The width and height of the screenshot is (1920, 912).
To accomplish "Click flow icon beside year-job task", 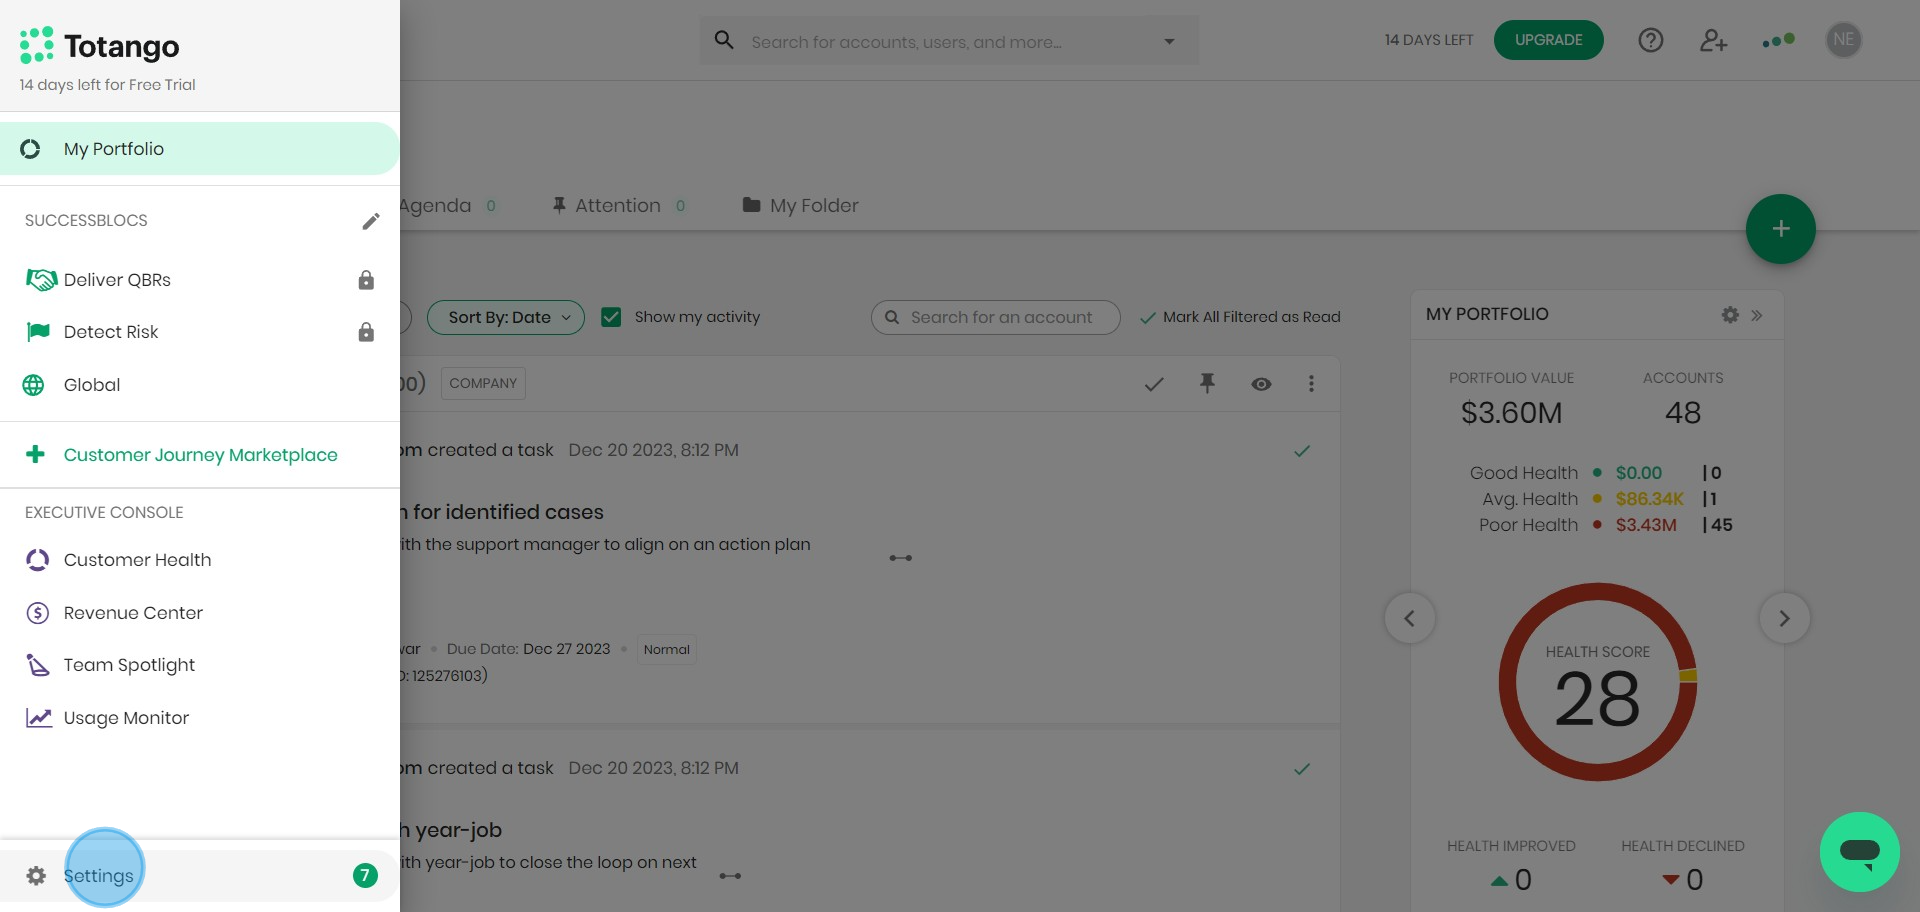I will click(731, 876).
